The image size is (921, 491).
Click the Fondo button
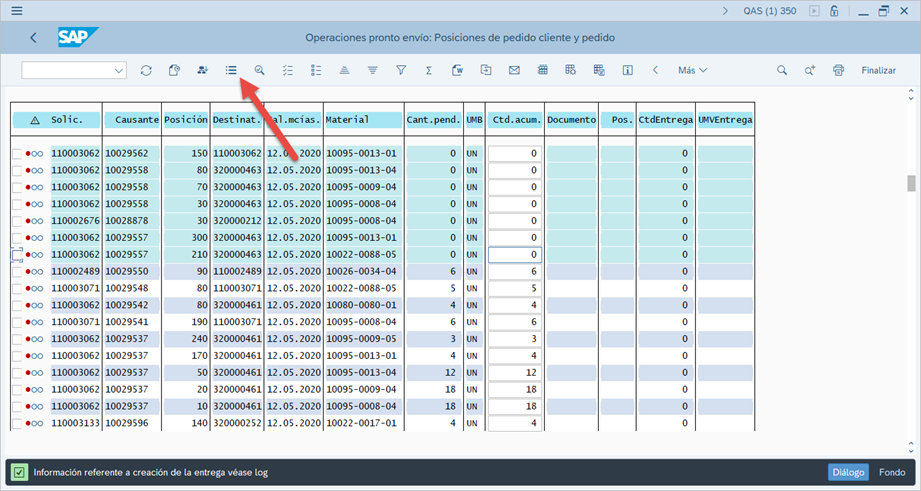(892, 472)
